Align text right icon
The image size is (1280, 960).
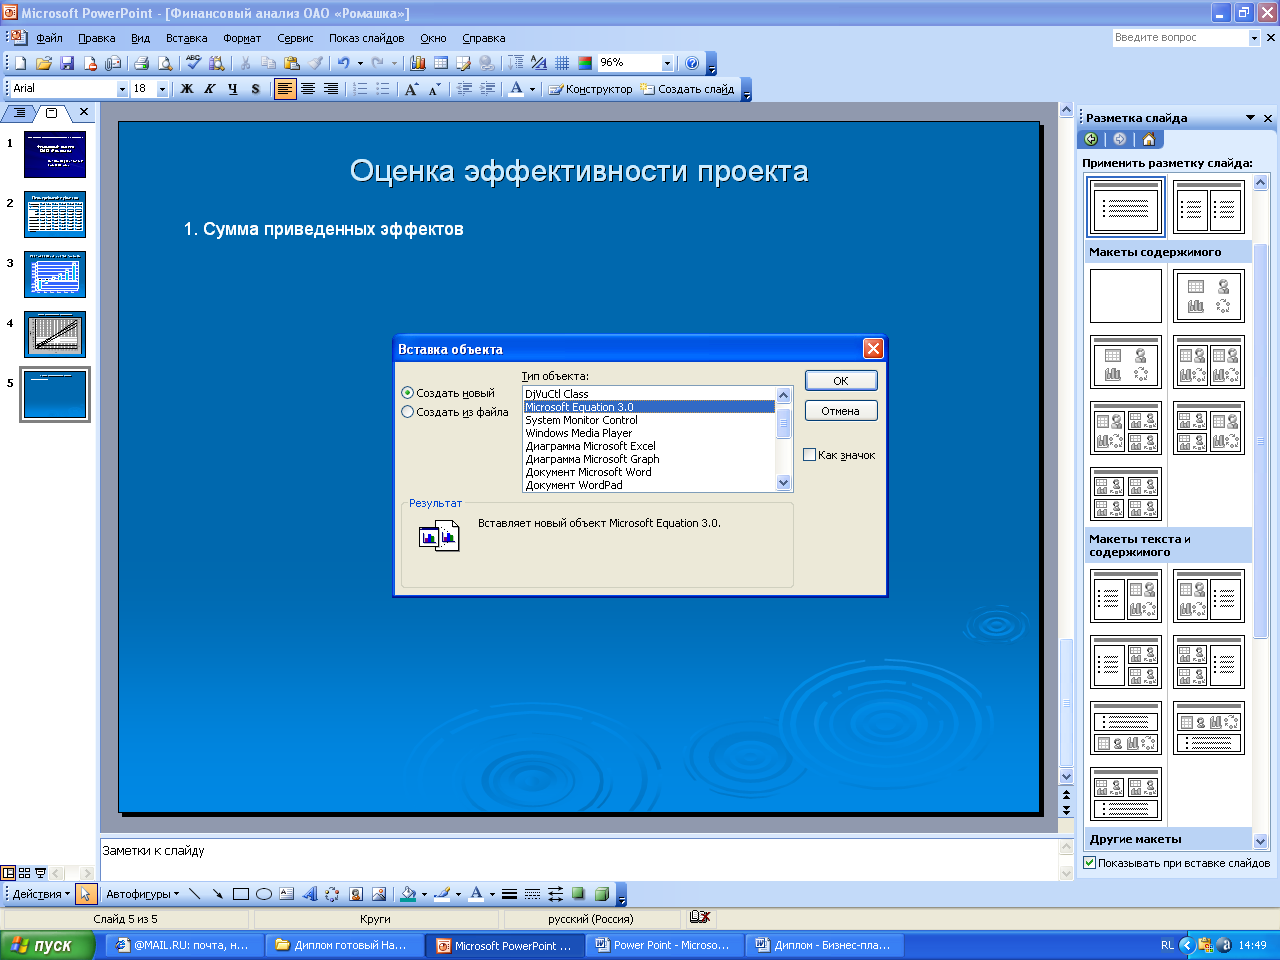tap(331, 89)
